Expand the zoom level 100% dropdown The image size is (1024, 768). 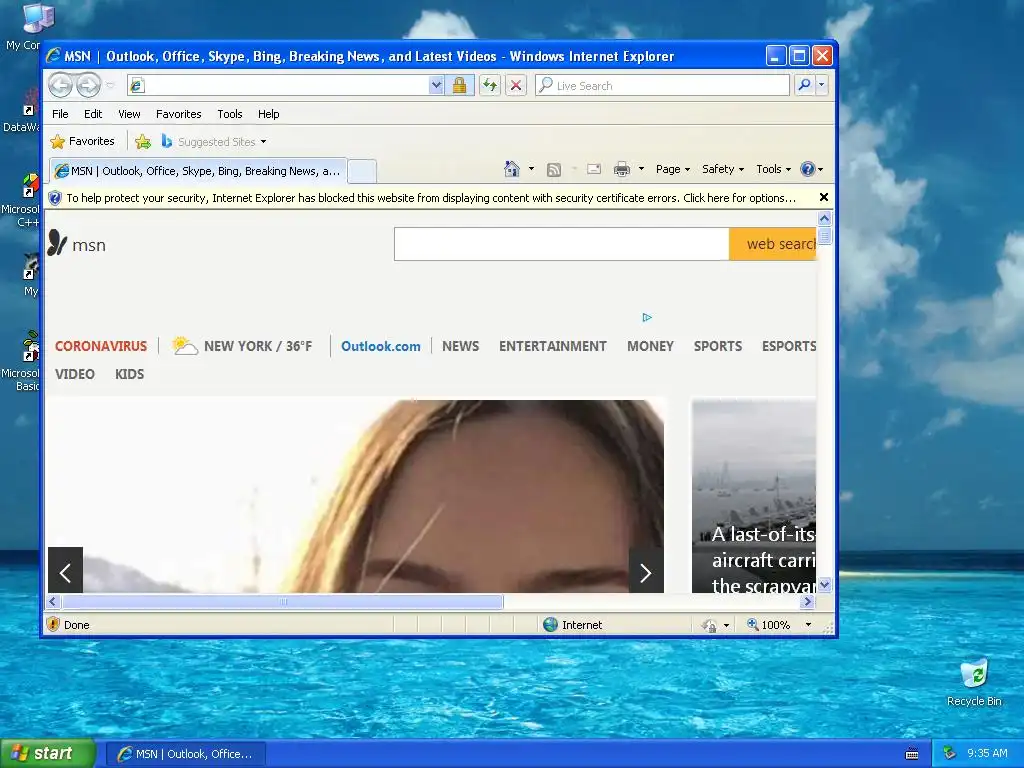tap(808, 625)
